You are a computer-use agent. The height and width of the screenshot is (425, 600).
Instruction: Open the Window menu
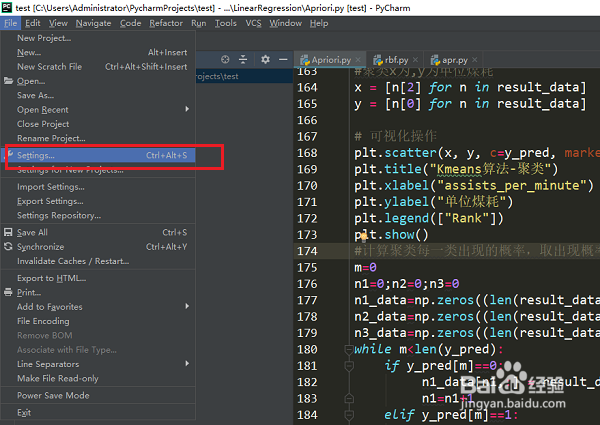coord(285,23)
